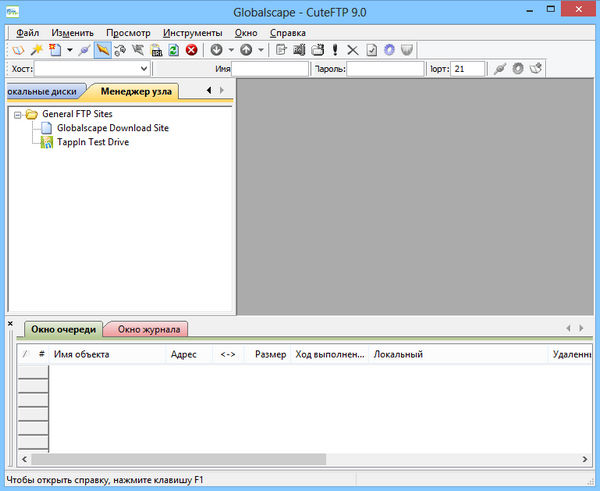Click the Connection Wizard wand icon
The image size is (600, 491).
tap(37, 49)
